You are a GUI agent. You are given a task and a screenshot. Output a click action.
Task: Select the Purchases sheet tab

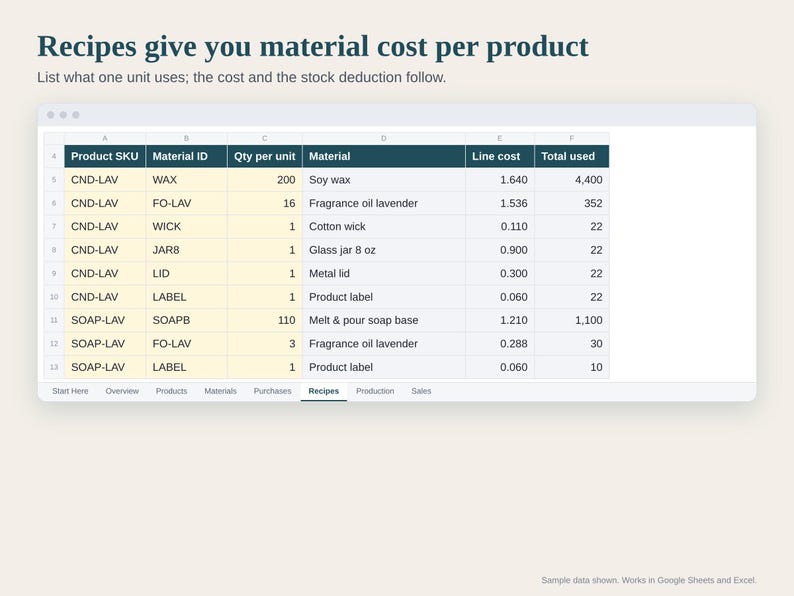[x=272, y=391]
